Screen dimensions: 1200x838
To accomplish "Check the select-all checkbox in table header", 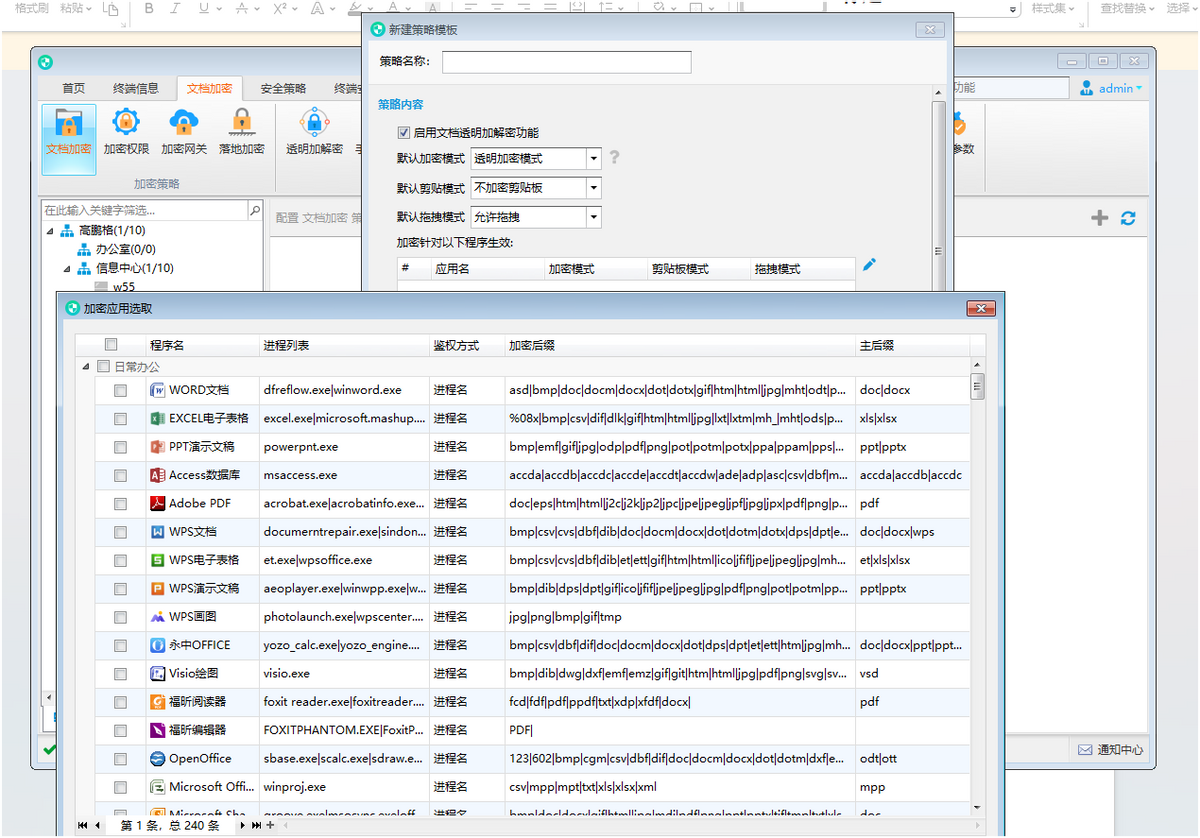I will point(111,345).
